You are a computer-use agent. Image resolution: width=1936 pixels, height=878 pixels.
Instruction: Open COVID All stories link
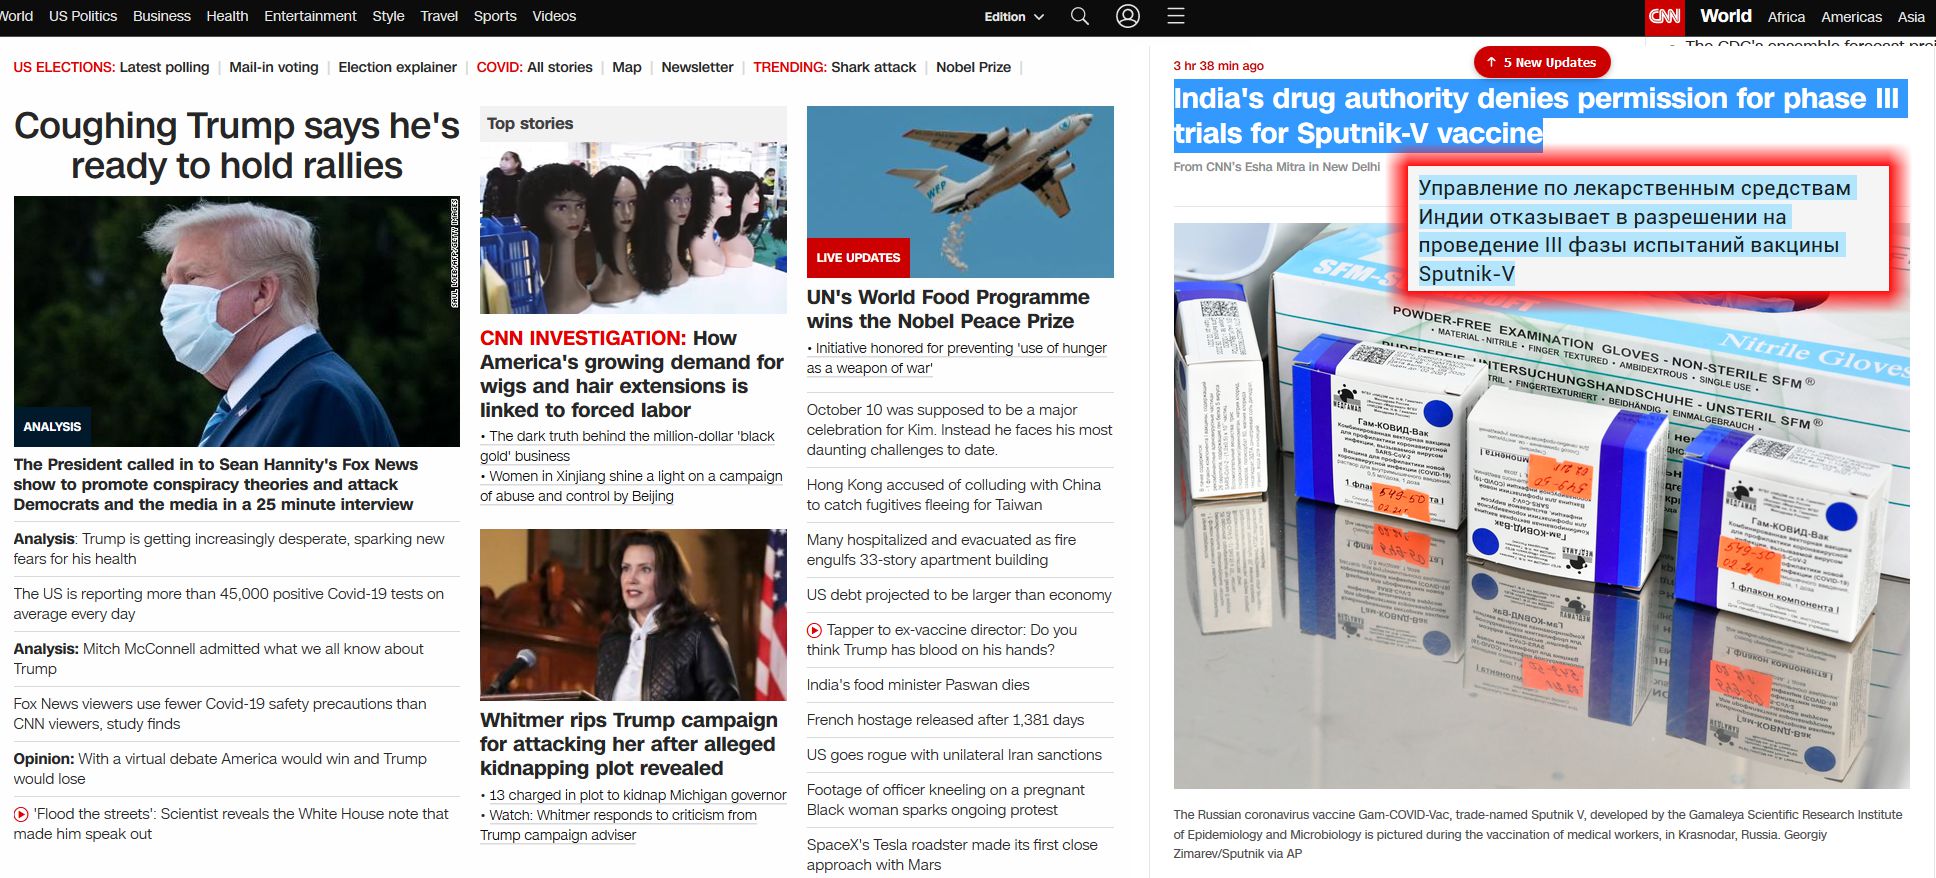click(x=560, y=67)
